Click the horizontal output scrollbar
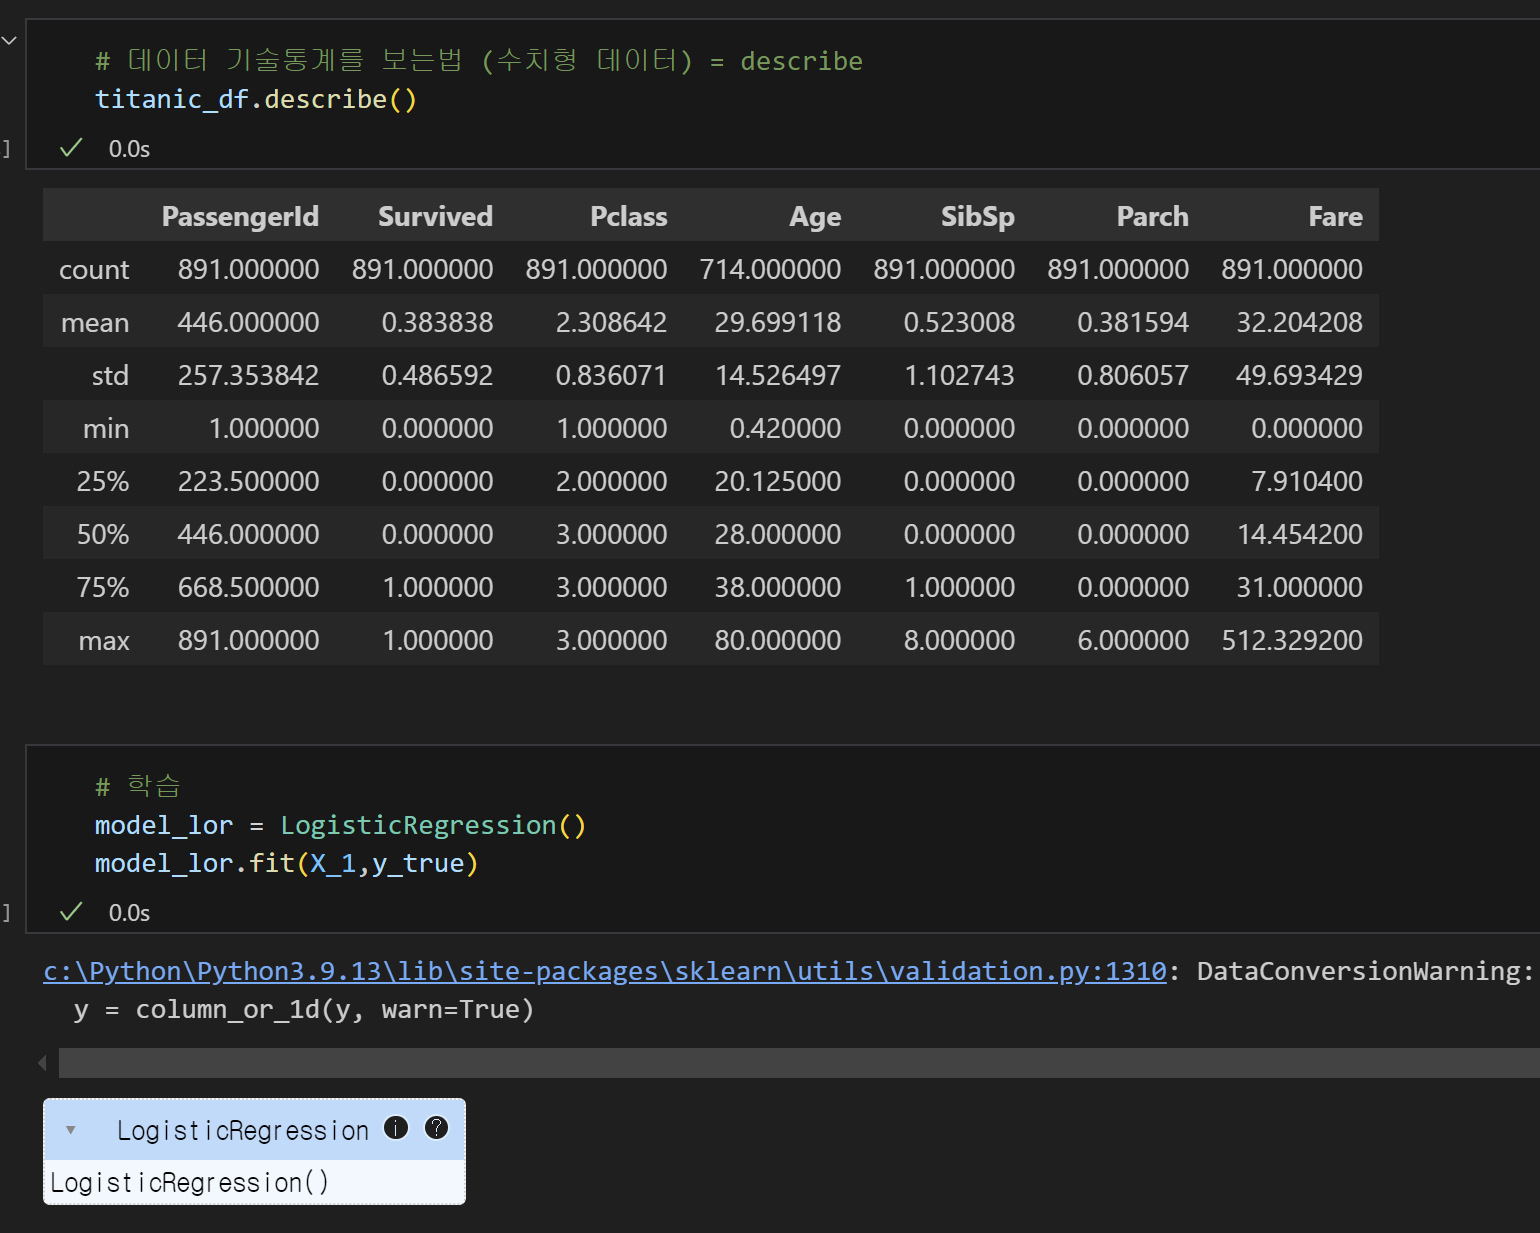The width and height of the screenshot is (1540, 1233). pos(799,1063)
